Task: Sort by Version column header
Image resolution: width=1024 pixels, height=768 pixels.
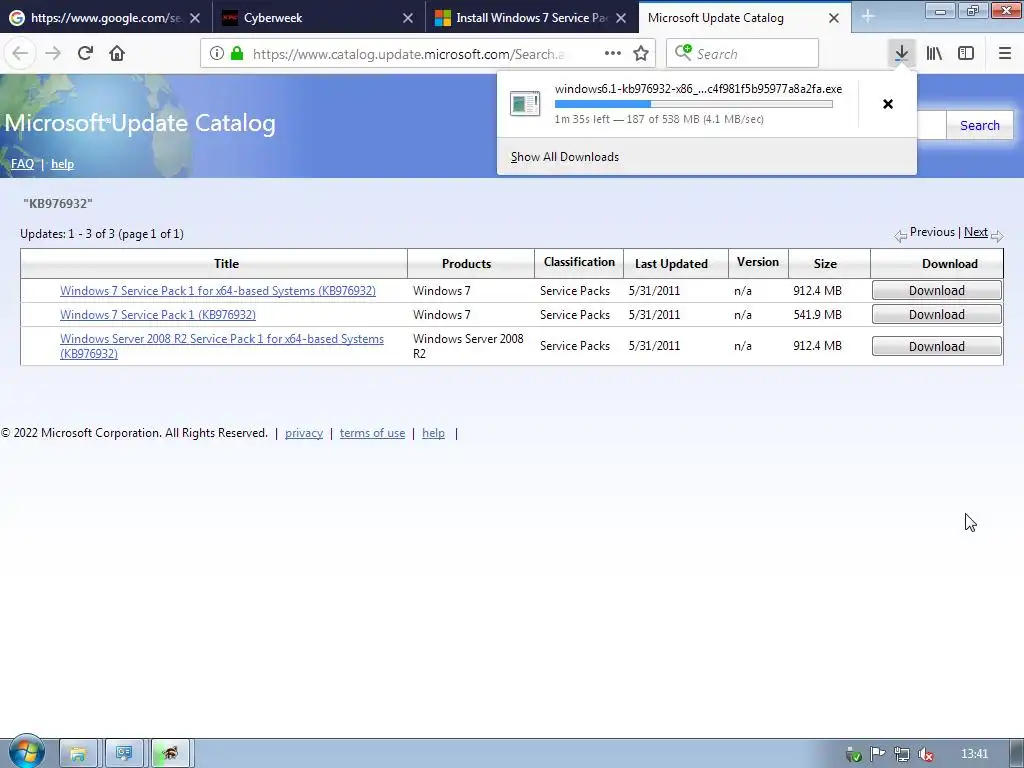Action: (758, 262)
